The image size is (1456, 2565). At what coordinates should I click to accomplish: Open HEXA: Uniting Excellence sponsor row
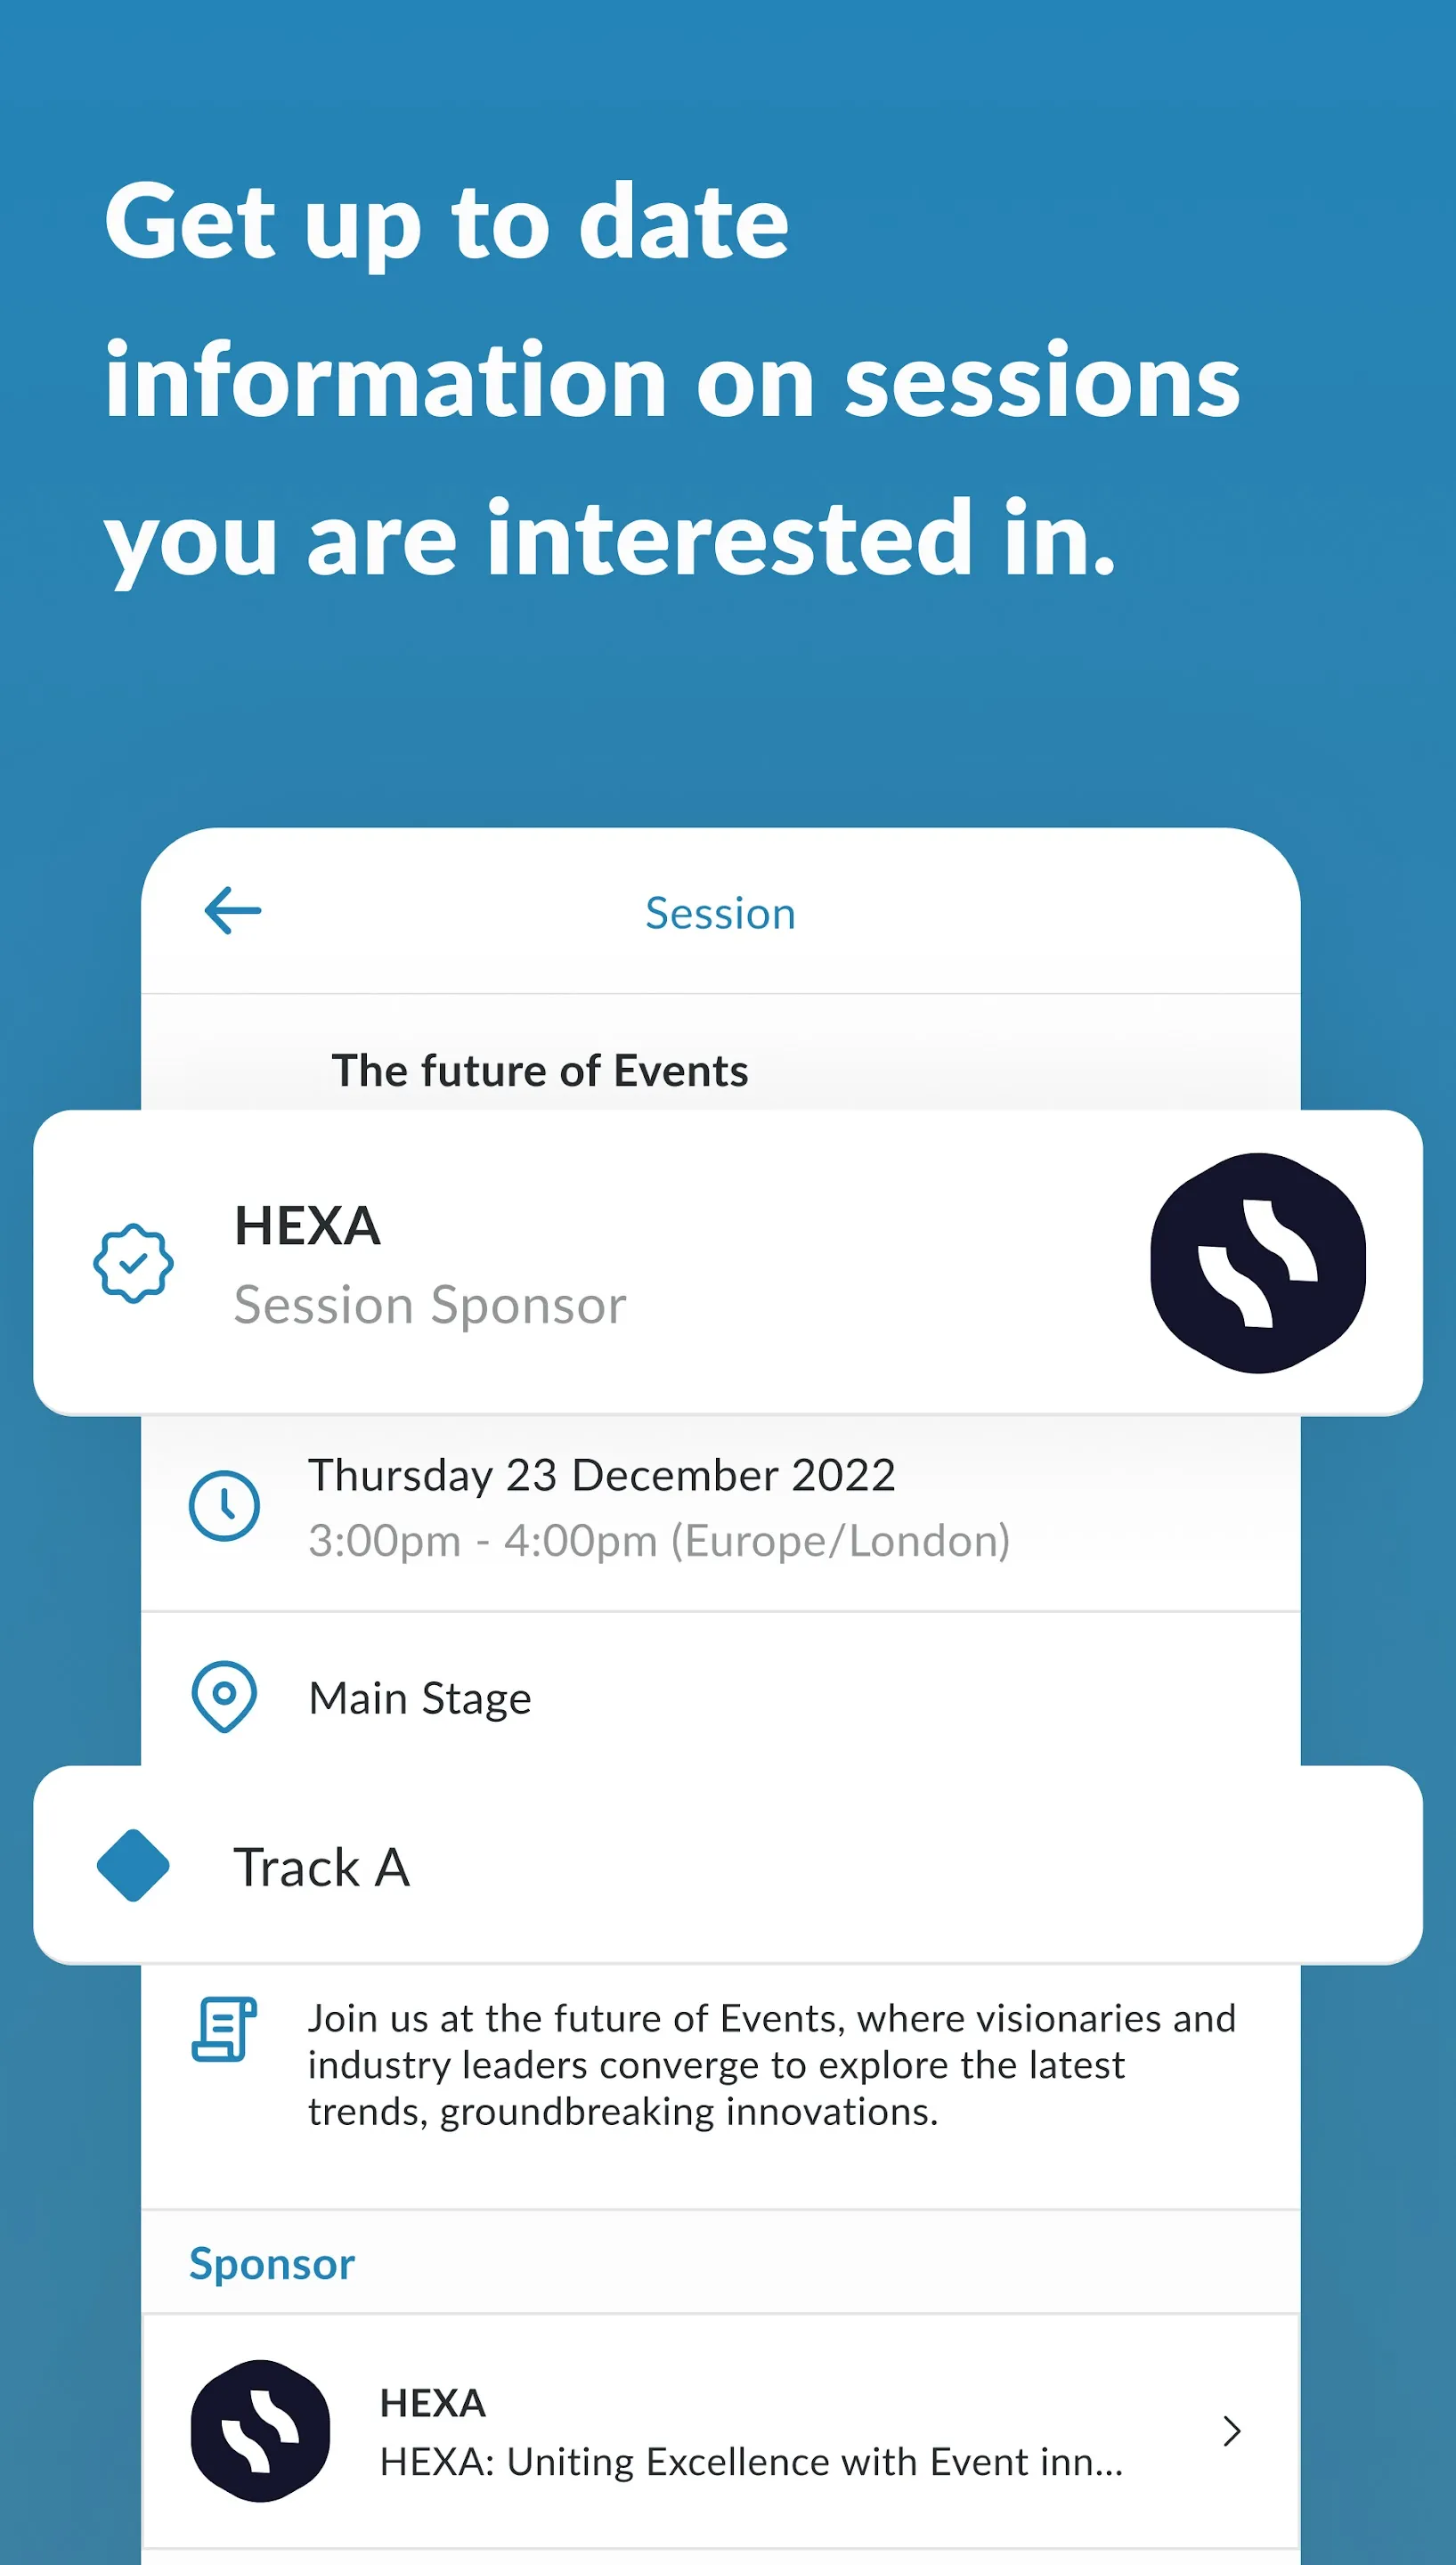720,2431
